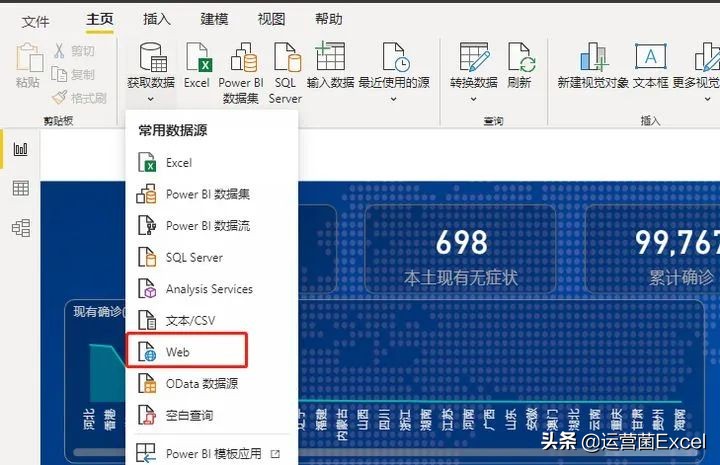
Task: Switch to Report view in sidebar
Action: click(21, 149)
